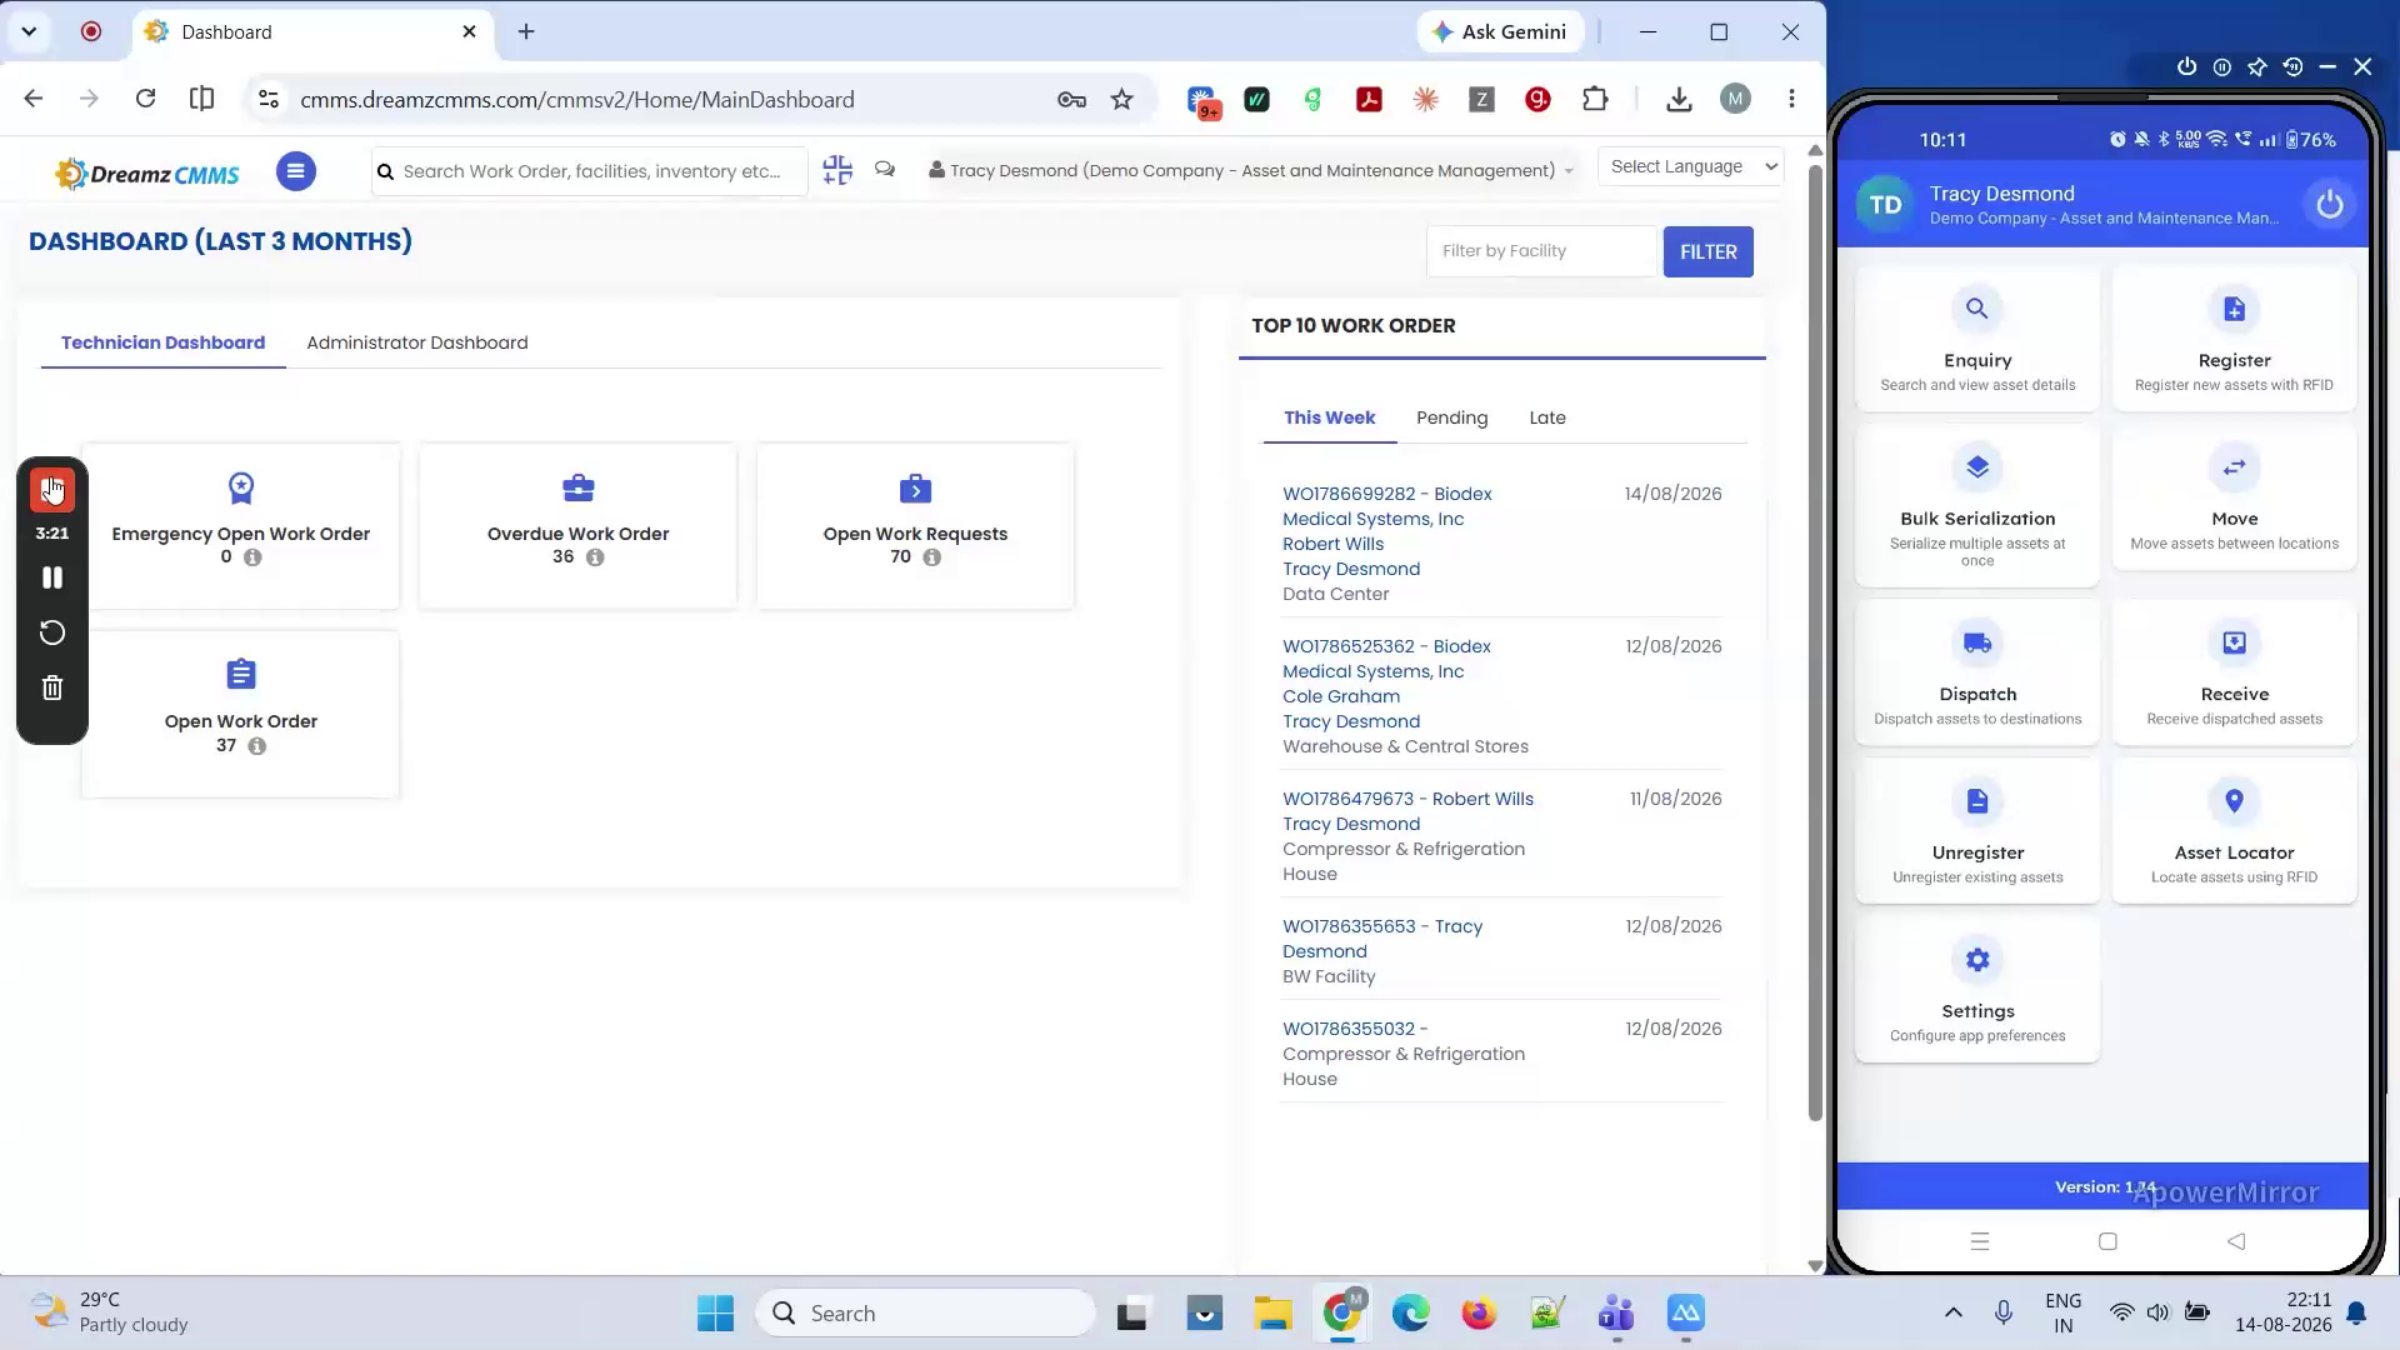Viewport: 2400px width, 1350px height.
Task: Select the Pending work order tab
Action: pyautogui.click(x=1452, y=418)
